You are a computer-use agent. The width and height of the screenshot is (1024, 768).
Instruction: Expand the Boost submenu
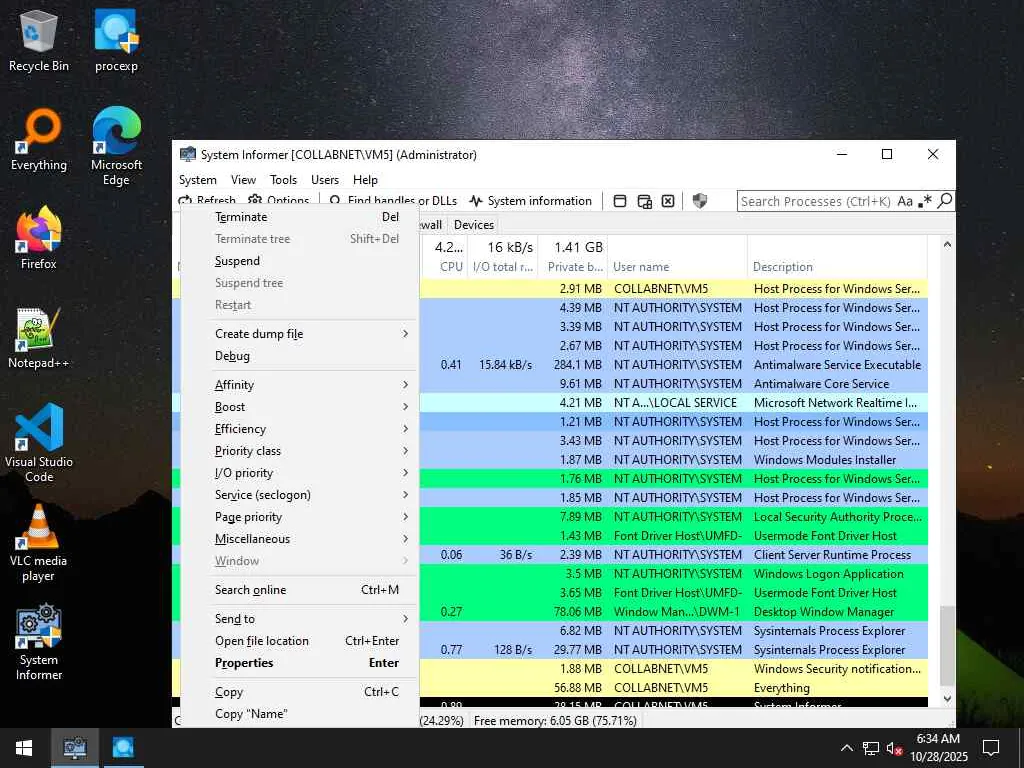(x=300, y=407)
